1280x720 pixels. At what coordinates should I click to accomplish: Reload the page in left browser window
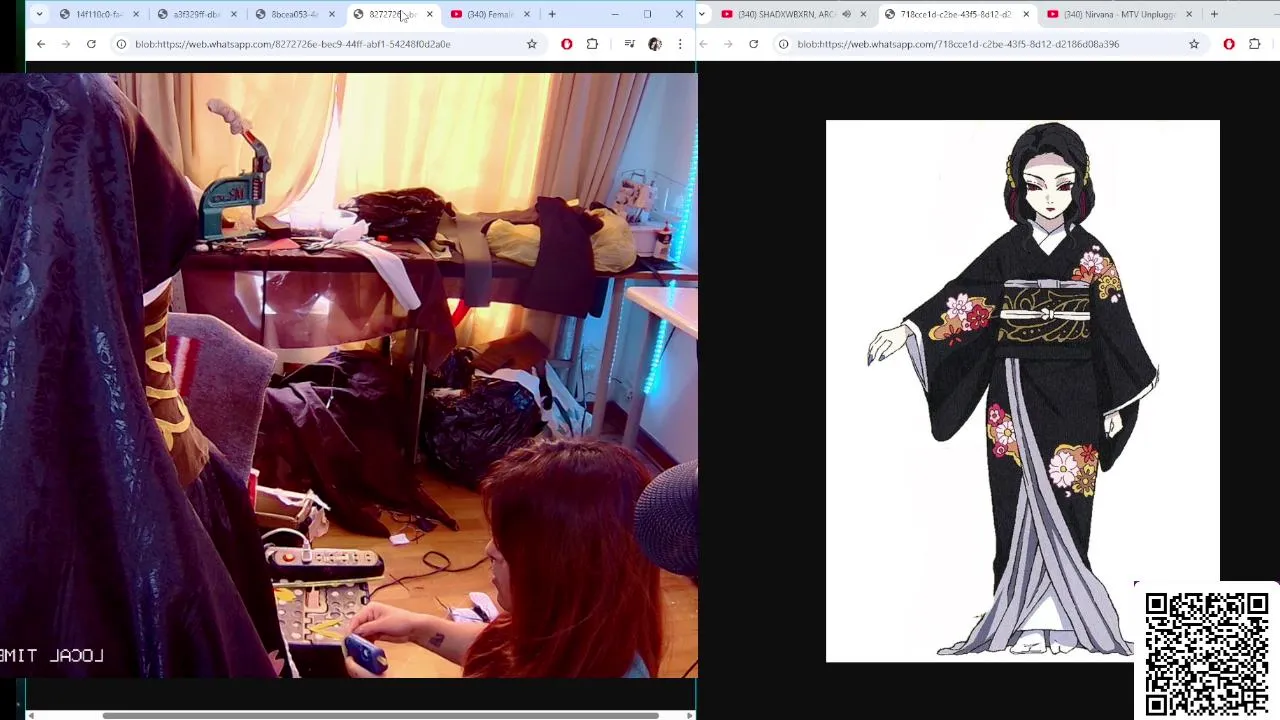[91, 44]
